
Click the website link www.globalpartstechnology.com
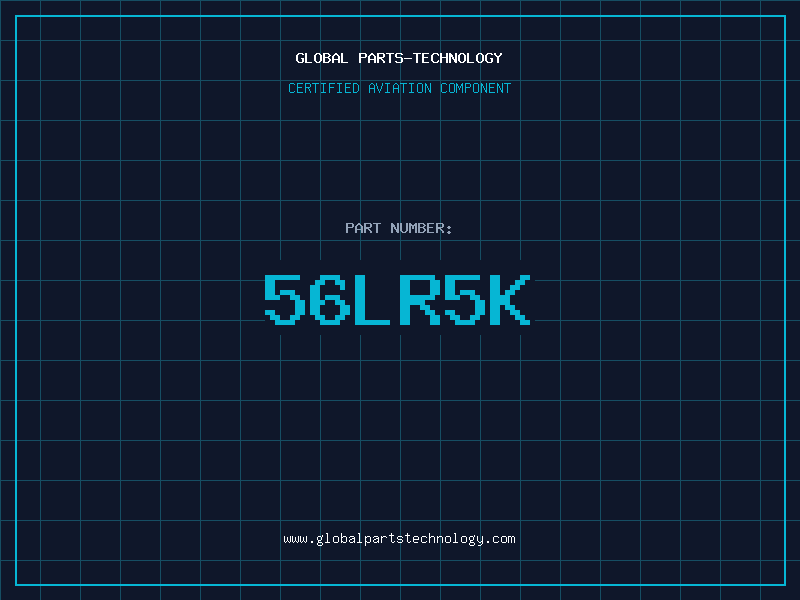[399, 539]
